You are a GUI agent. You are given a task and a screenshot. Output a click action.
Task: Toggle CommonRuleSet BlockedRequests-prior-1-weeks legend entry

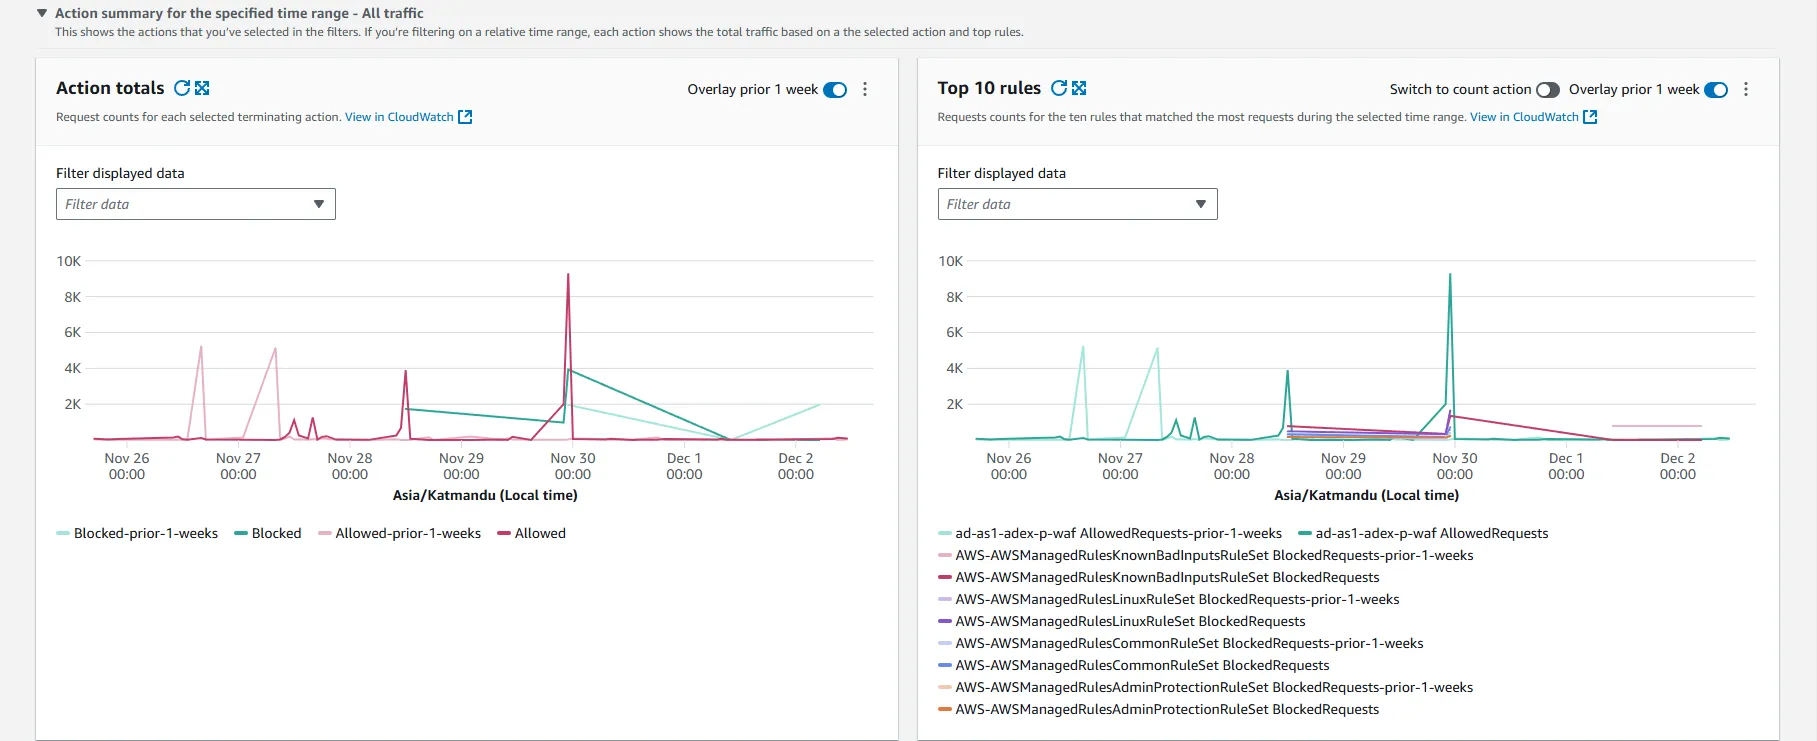pyautogui.click(x=1181, y=643)
